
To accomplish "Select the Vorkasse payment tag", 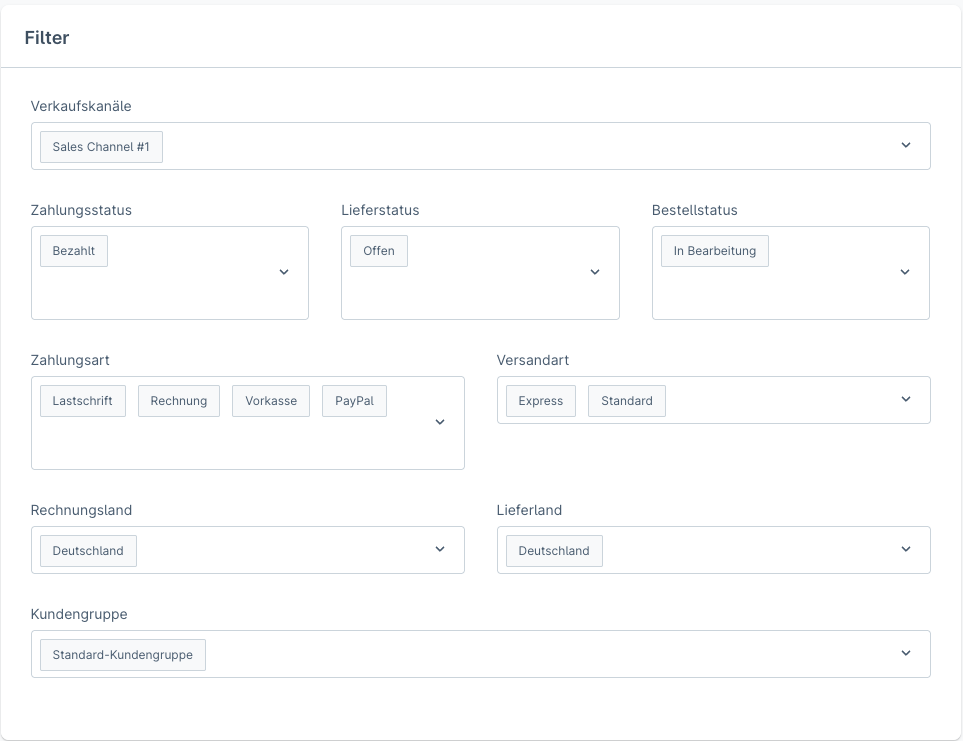I will click(x=270, y=401).
